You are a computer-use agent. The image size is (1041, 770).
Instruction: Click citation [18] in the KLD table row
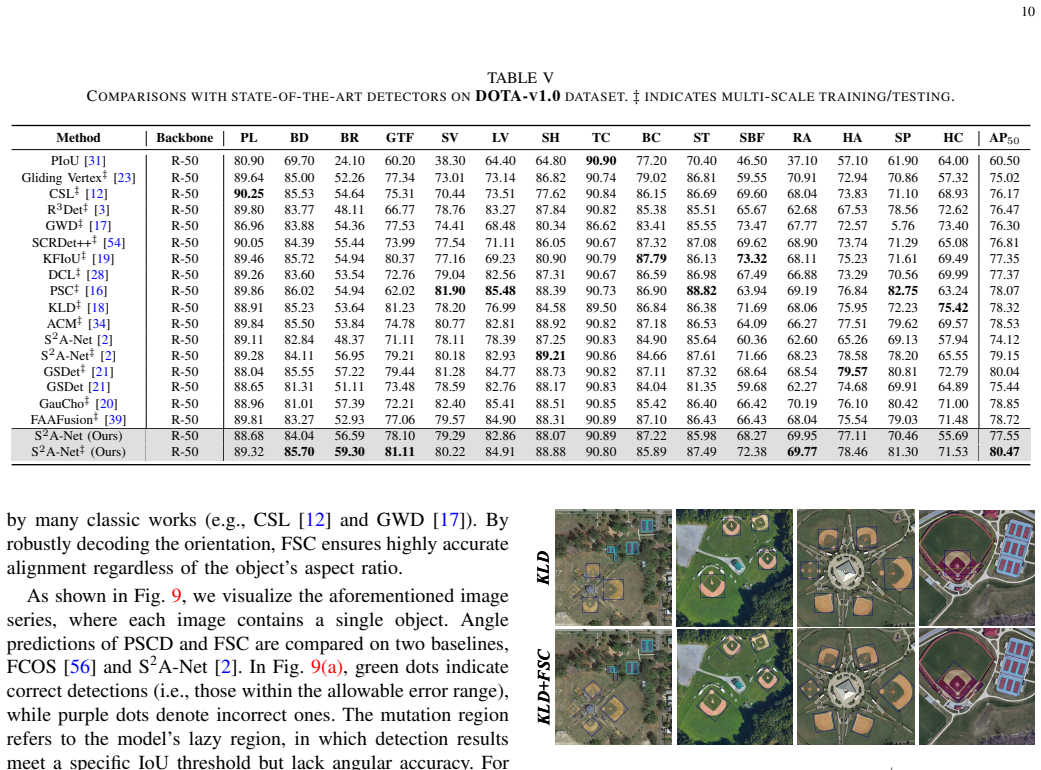tap(98, 307)
